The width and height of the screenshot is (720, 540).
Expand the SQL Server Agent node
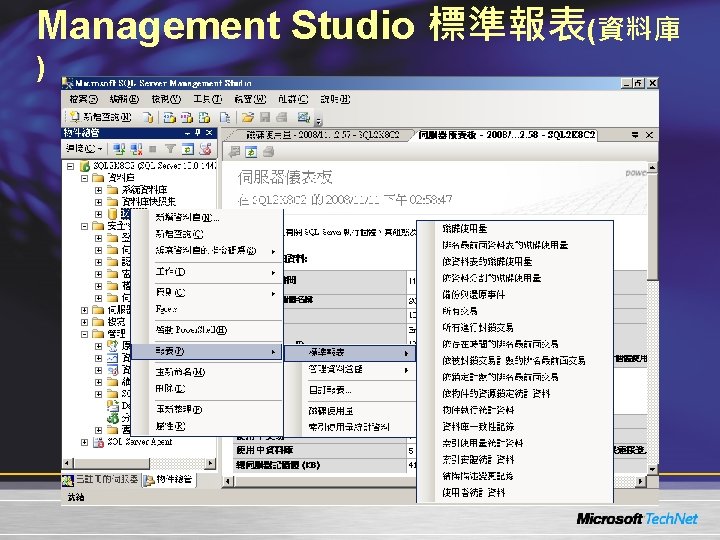pos(84,442)
